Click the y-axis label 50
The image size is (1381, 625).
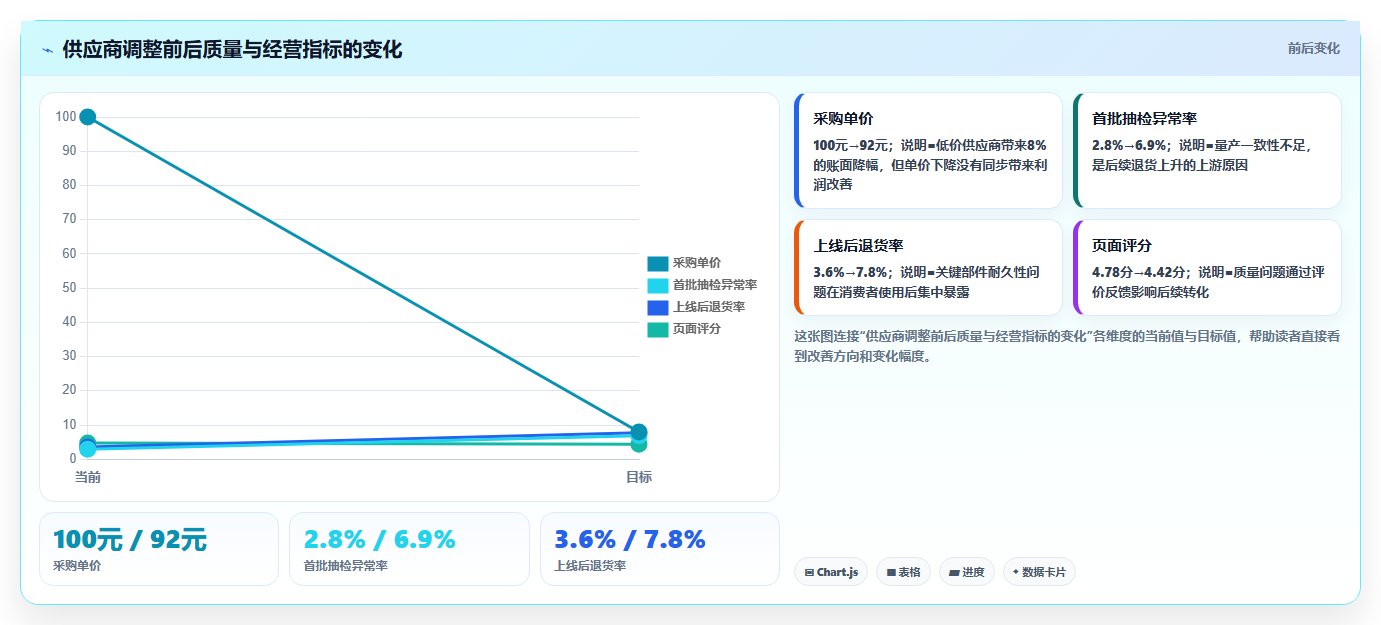point(69,288)
